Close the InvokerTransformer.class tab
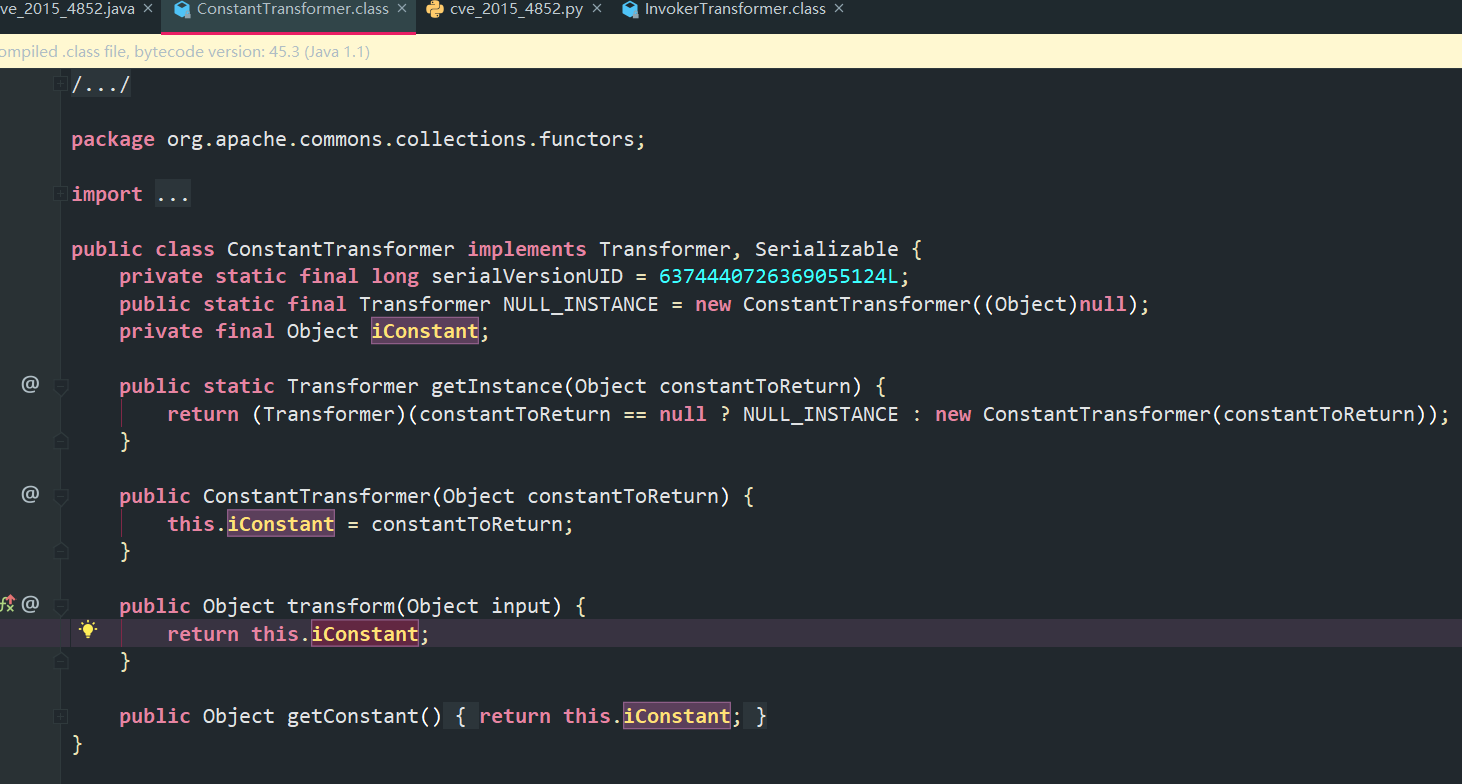 839,8
